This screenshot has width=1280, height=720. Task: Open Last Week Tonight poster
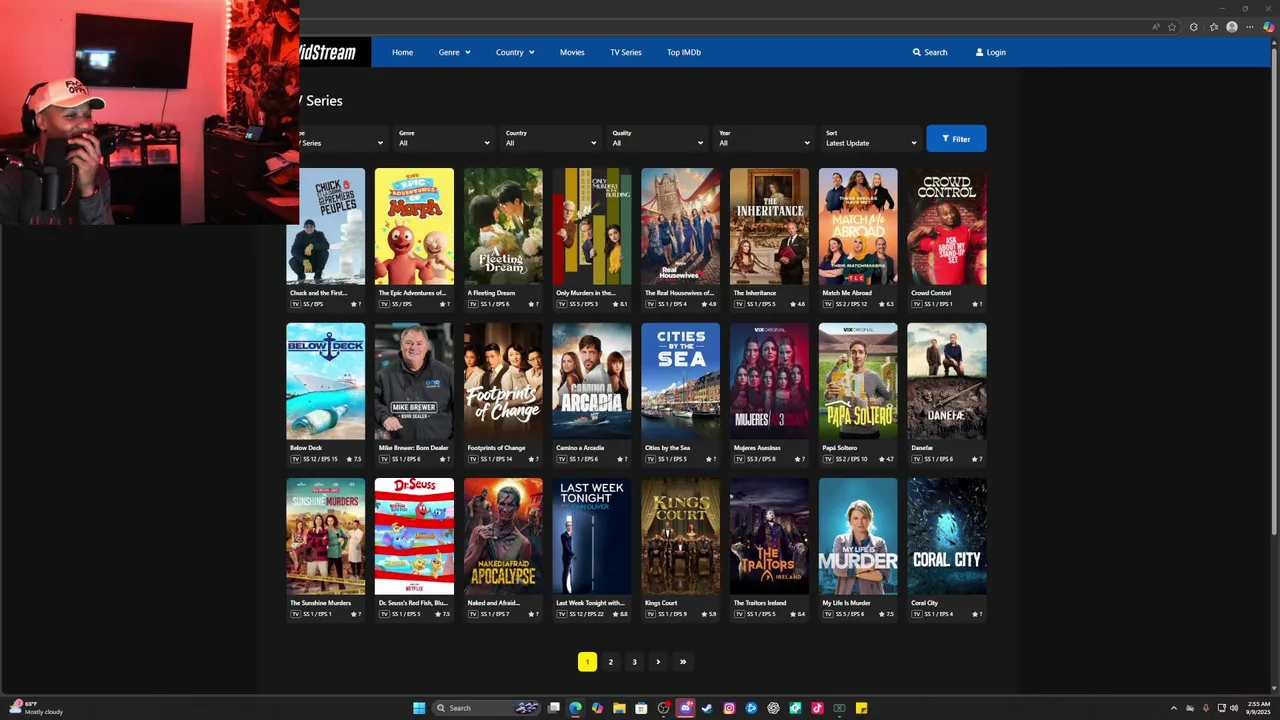(x=591, y=536)
